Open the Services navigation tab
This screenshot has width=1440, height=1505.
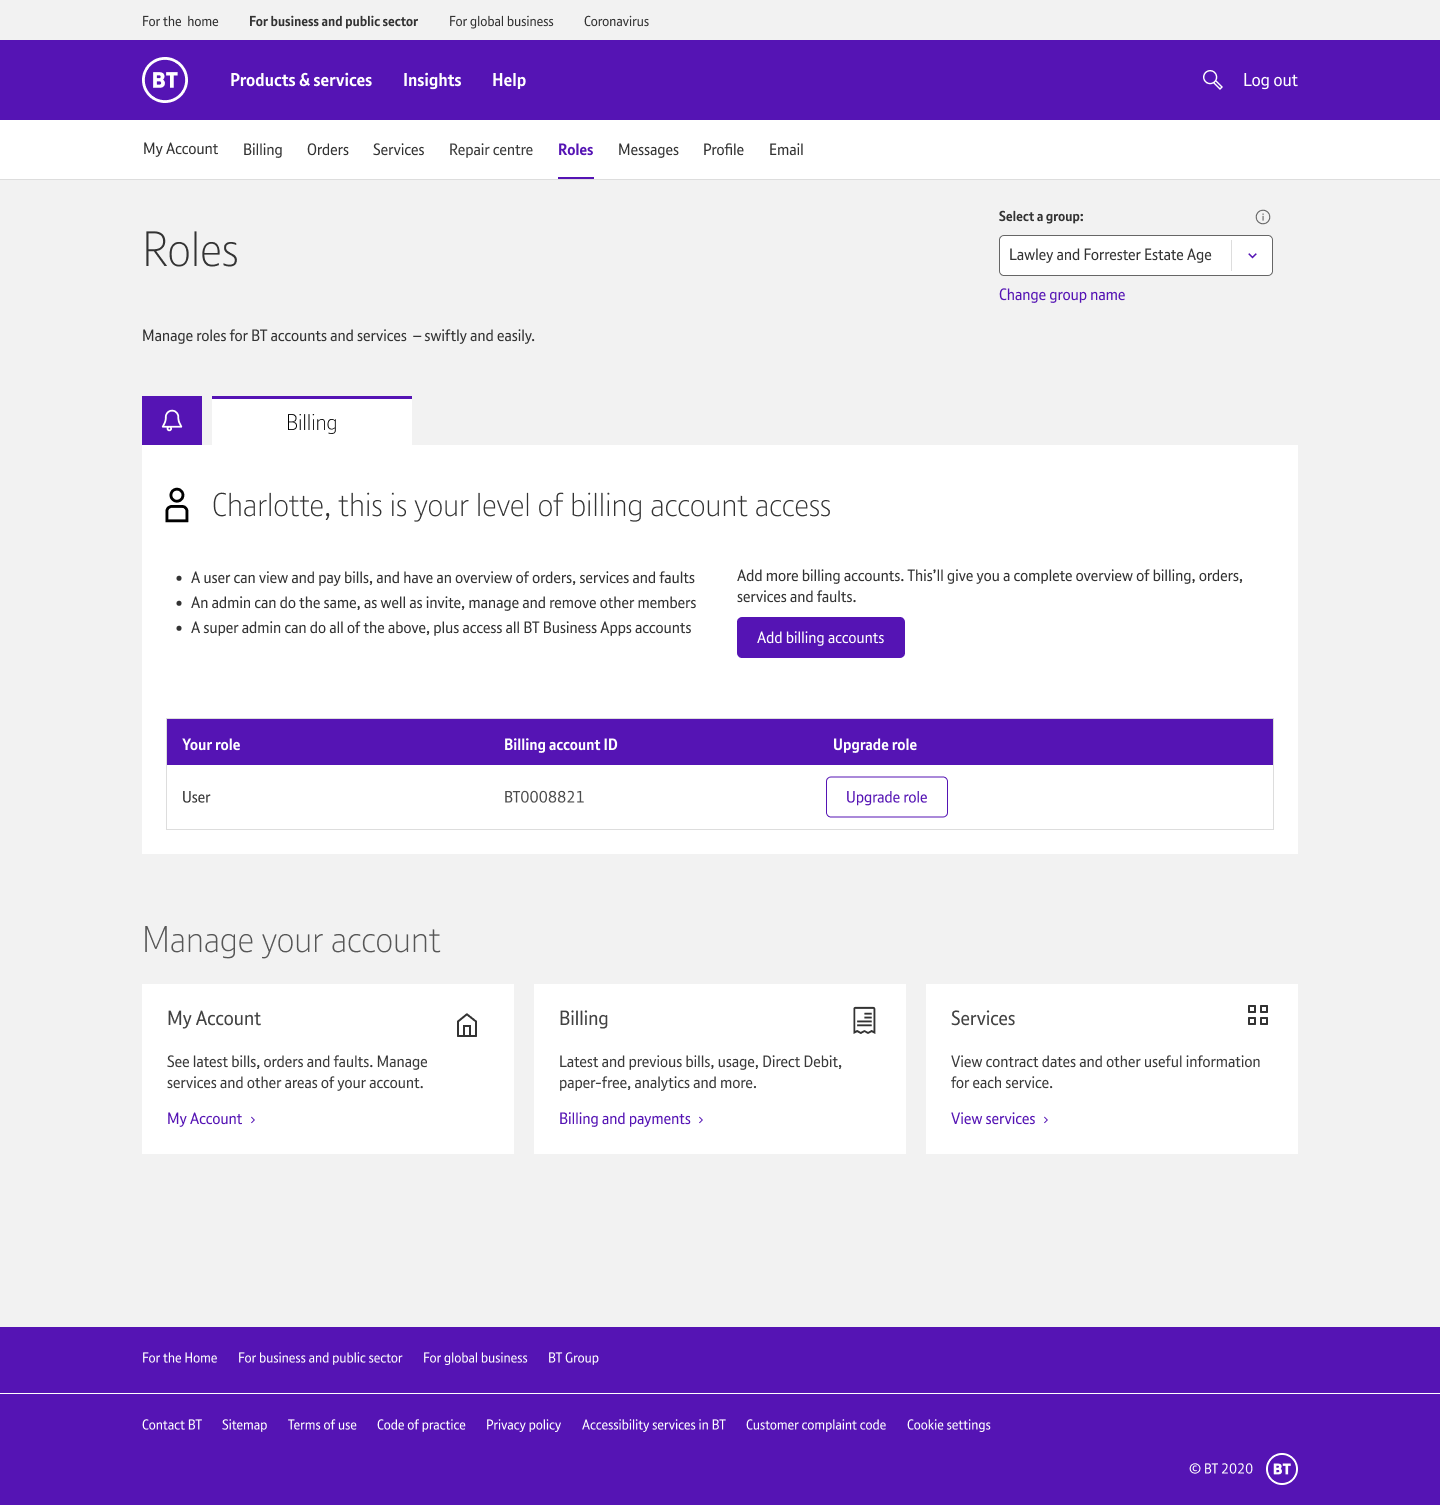pyautogui.click(x=398, y=150)
